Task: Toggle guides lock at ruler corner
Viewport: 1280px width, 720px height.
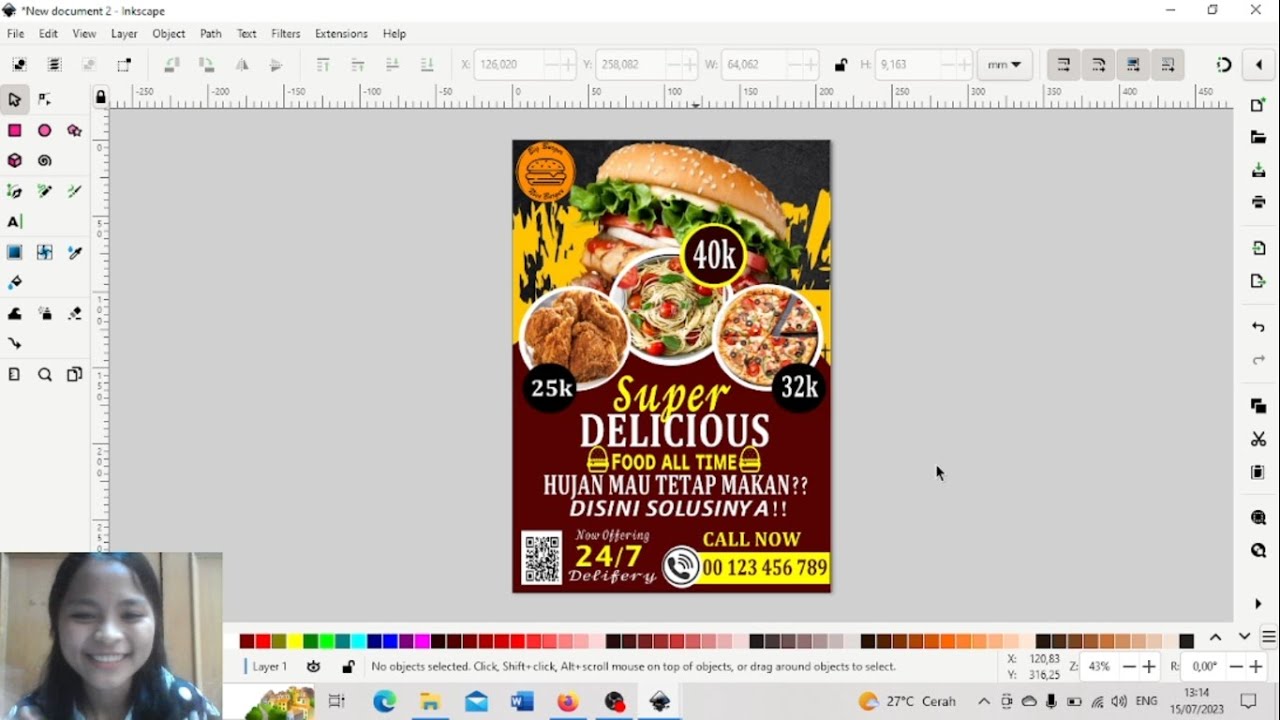Action: tap(100, 97)
